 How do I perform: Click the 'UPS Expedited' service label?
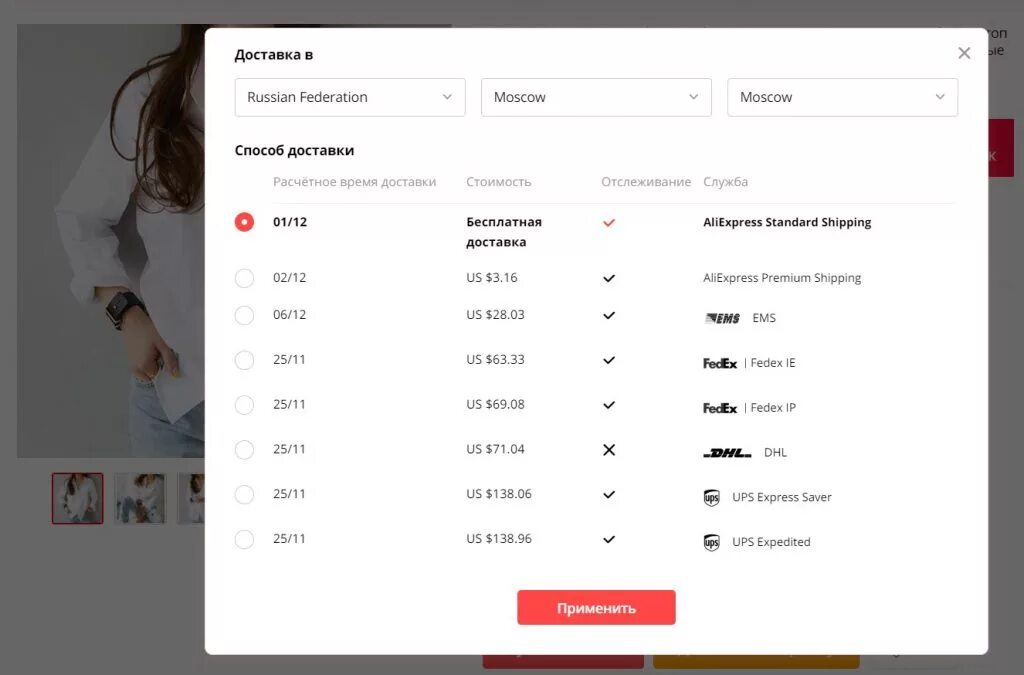click(771, 542)
